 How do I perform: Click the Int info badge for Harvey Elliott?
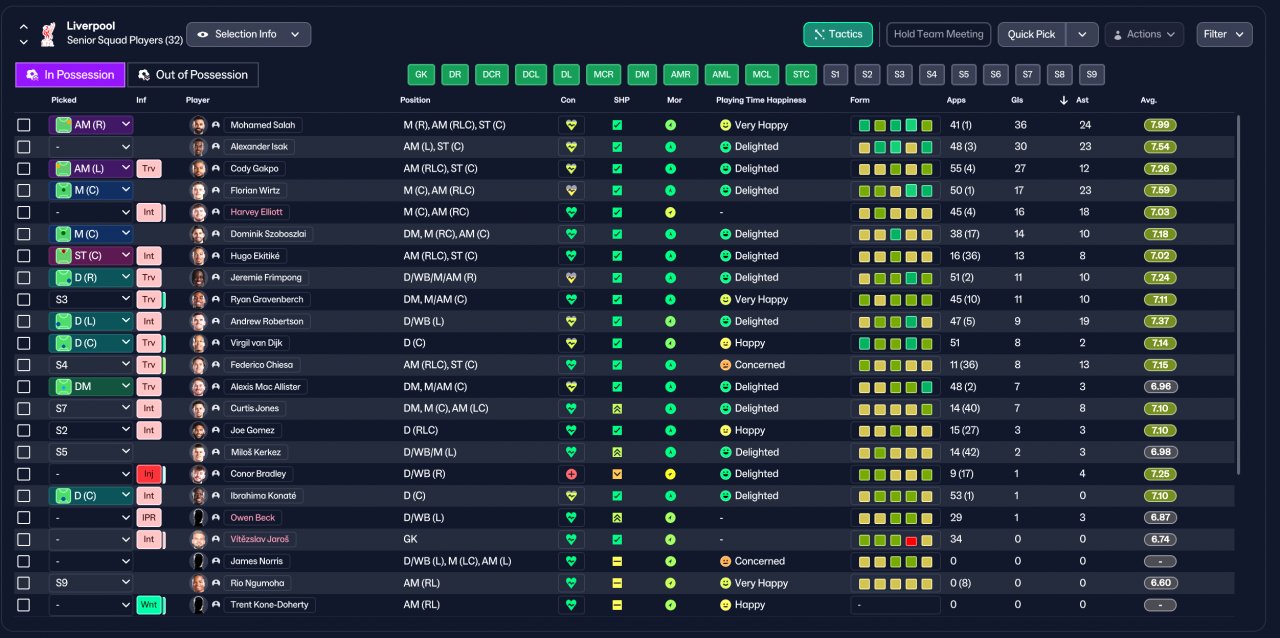click(x=149, y=212)
